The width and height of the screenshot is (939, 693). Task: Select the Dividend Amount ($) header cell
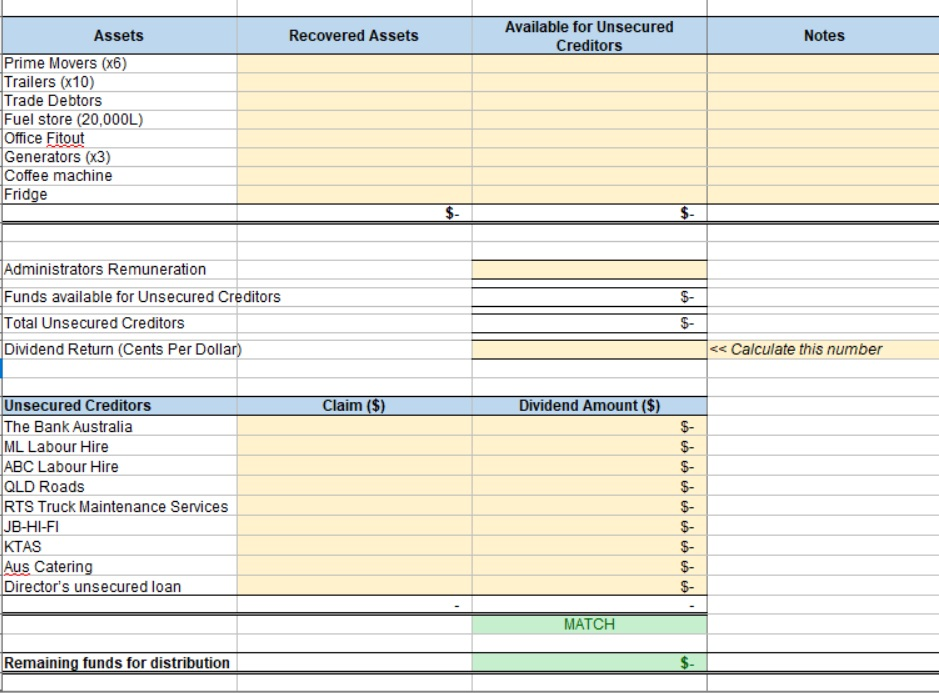[x=589, y=405]
